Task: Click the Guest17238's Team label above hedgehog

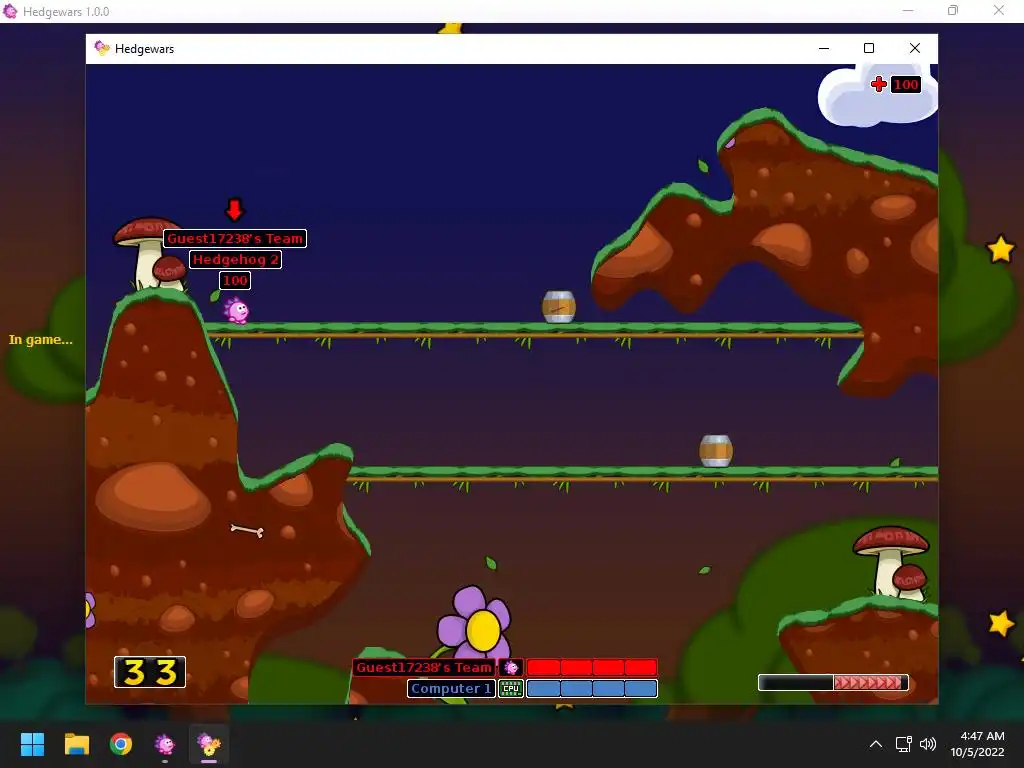Action: pos(235,238)
